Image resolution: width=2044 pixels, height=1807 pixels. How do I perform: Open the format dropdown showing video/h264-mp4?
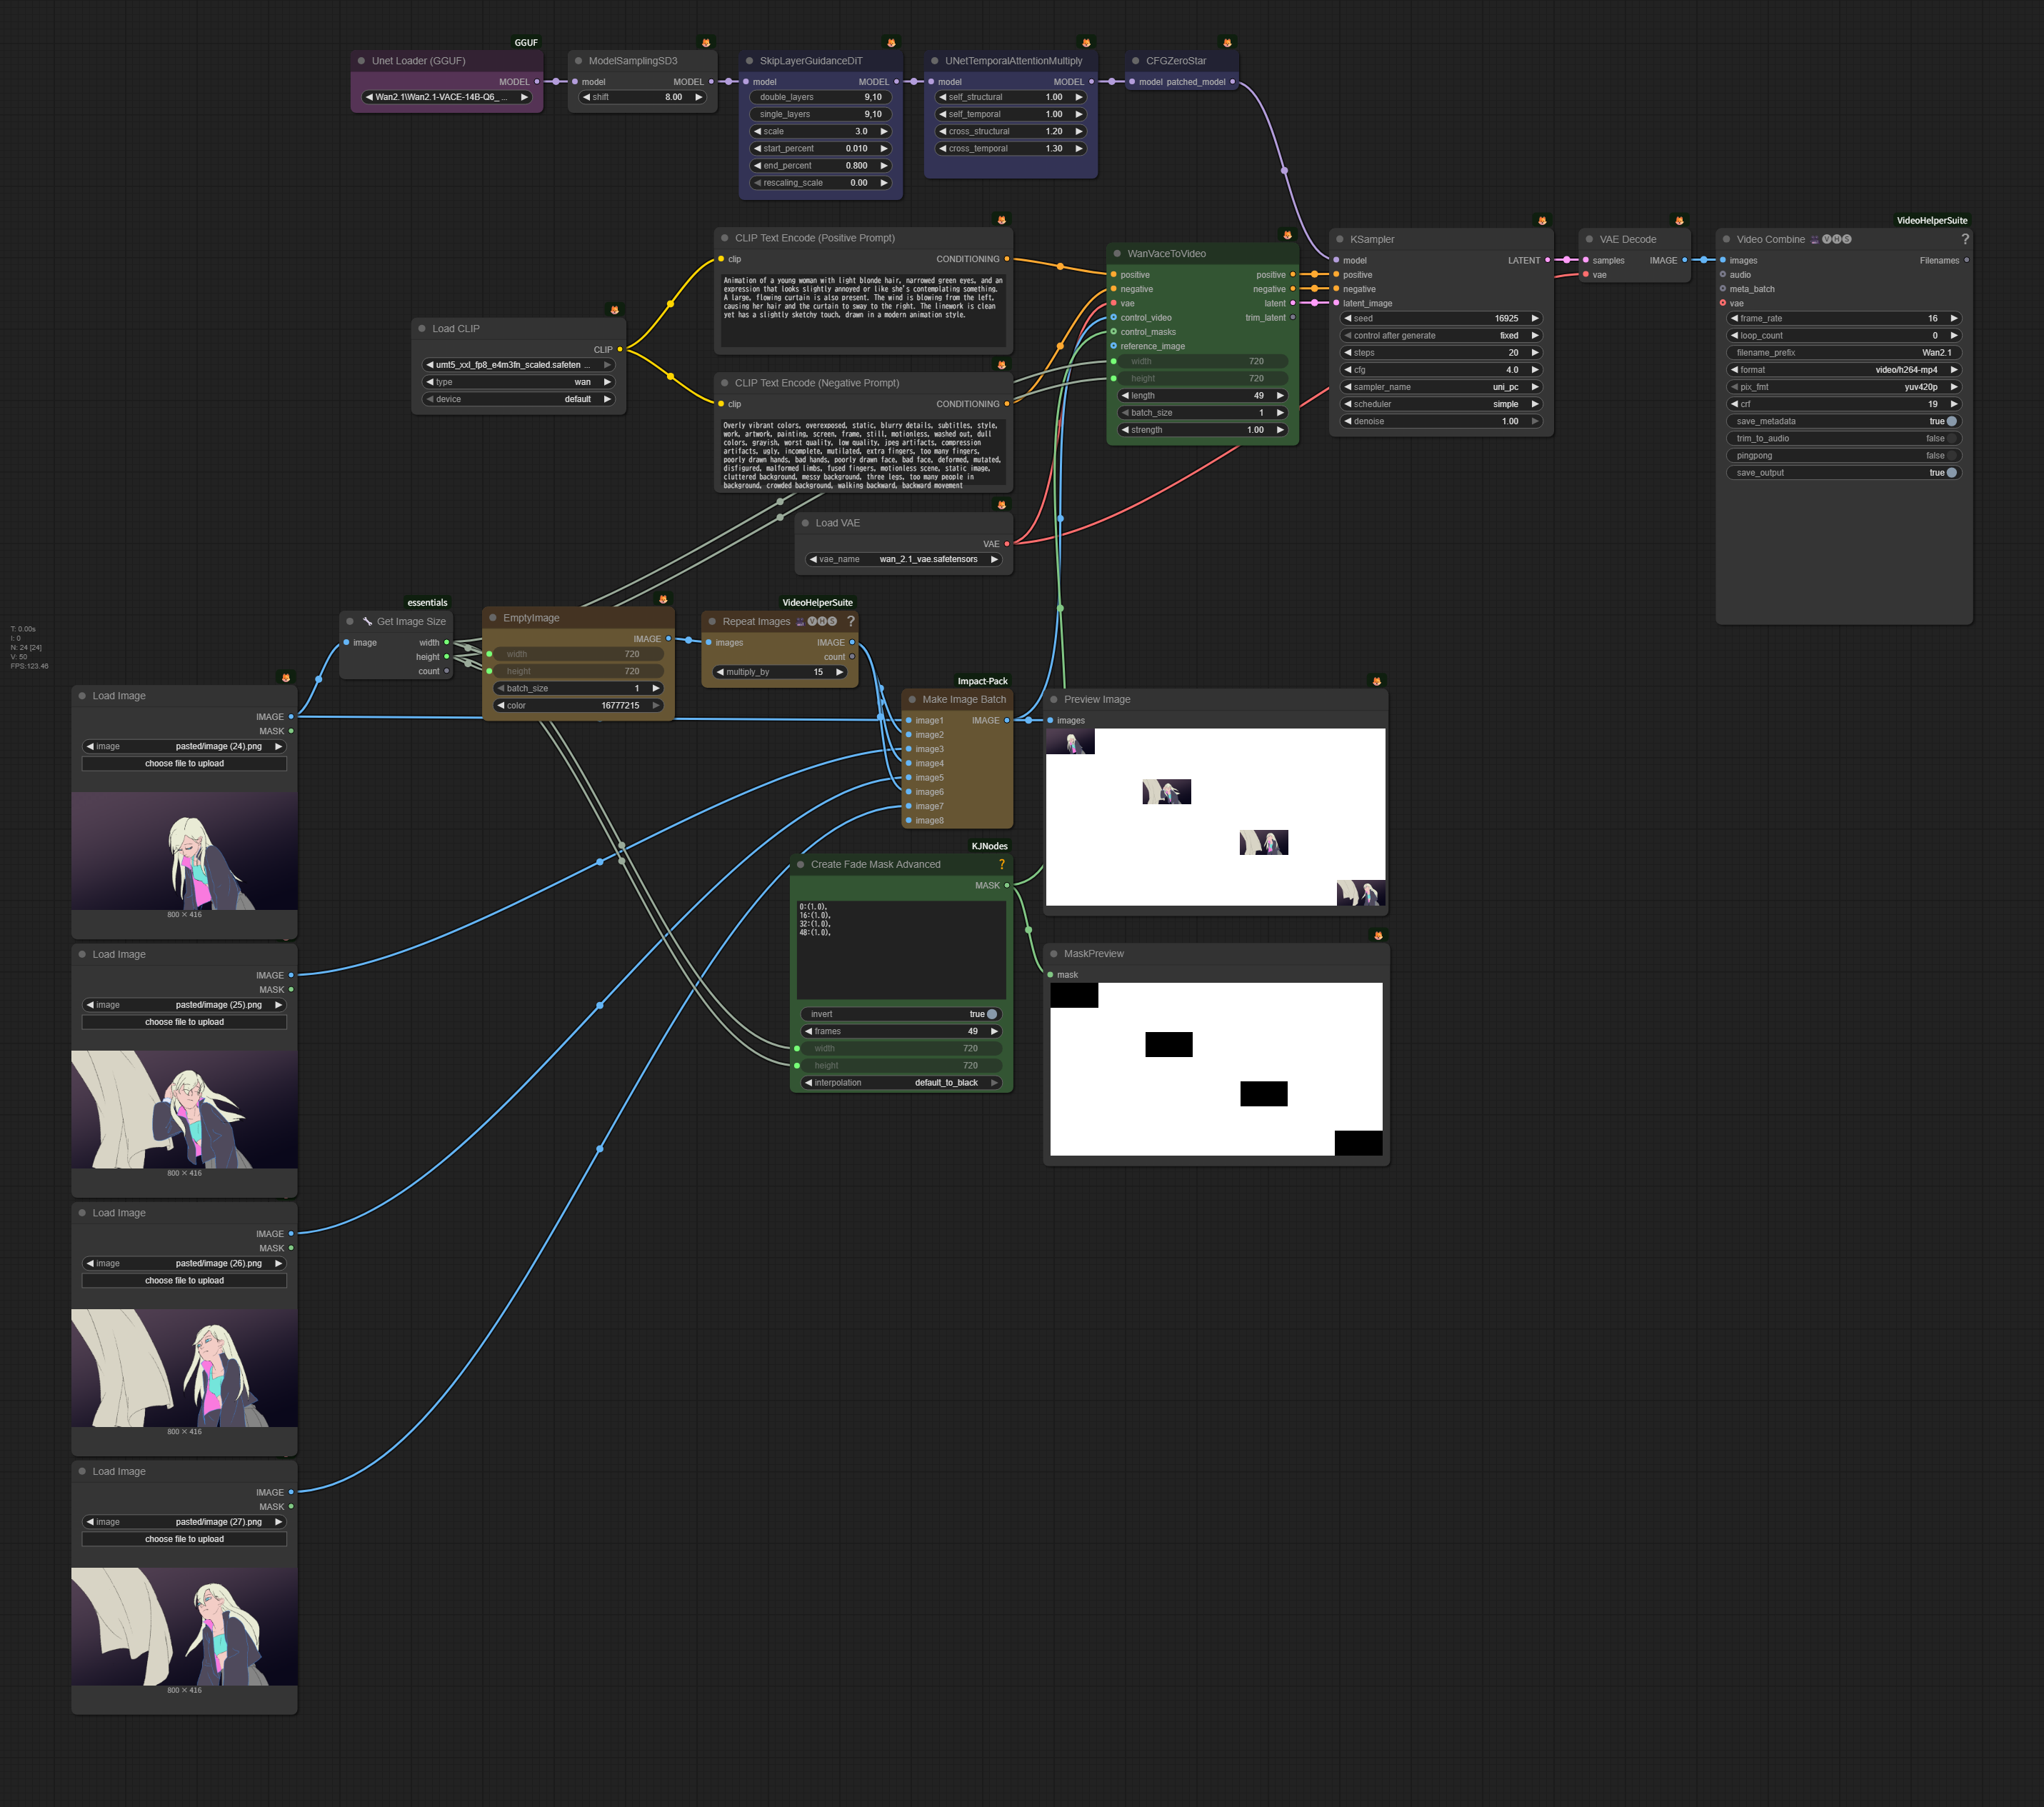(1843, 370)
